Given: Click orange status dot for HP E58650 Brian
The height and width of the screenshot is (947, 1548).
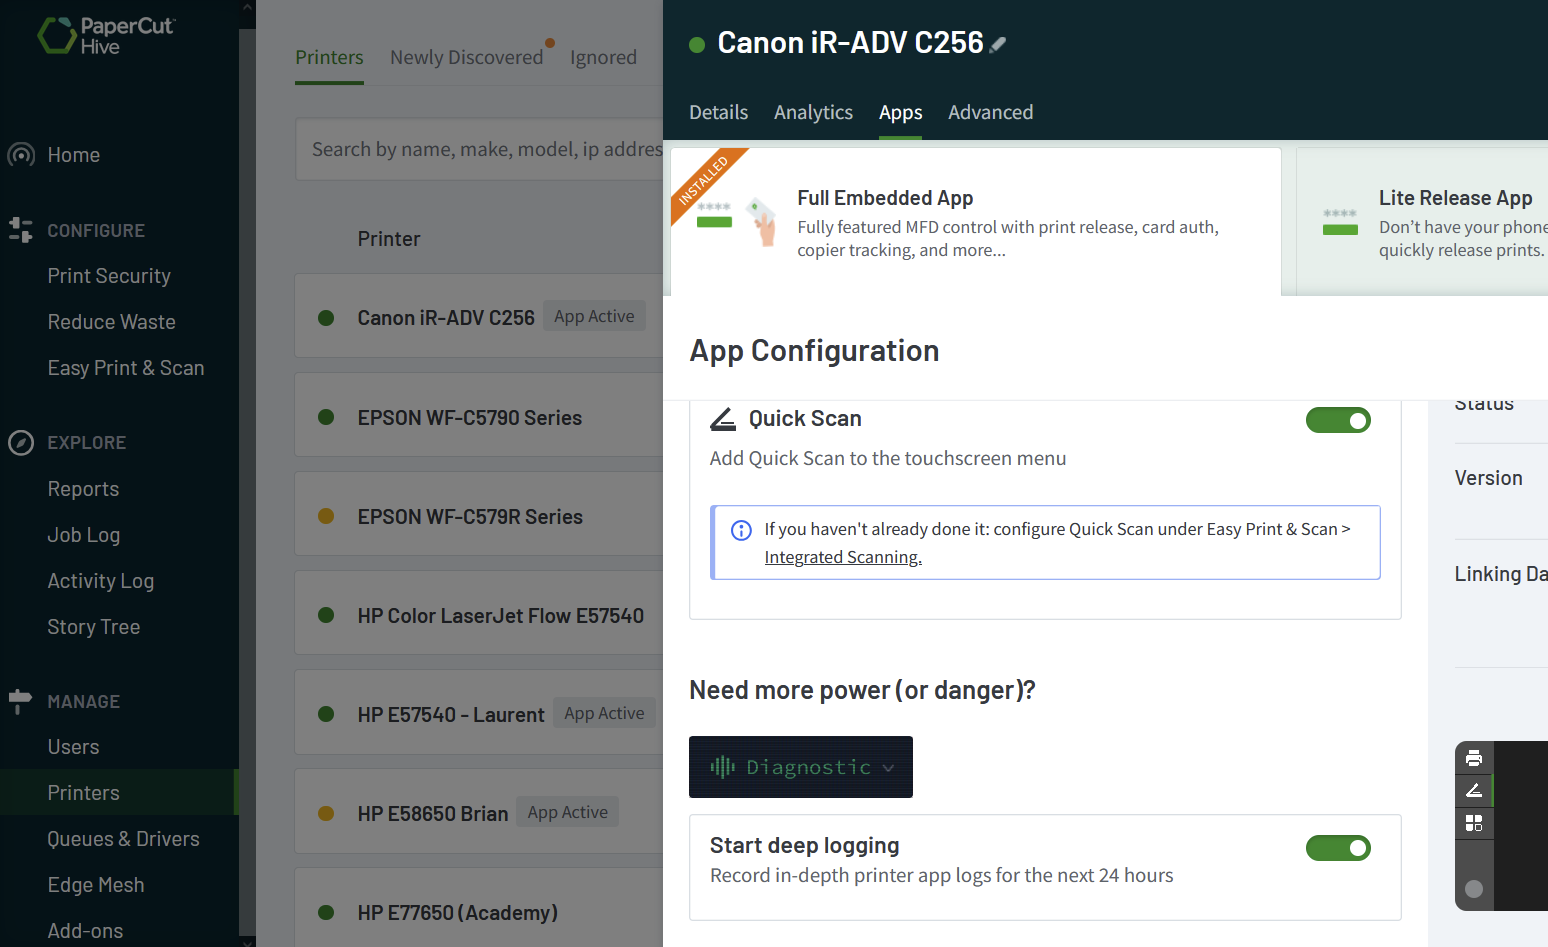Looking at the screenshot, I should click(326, 813).
